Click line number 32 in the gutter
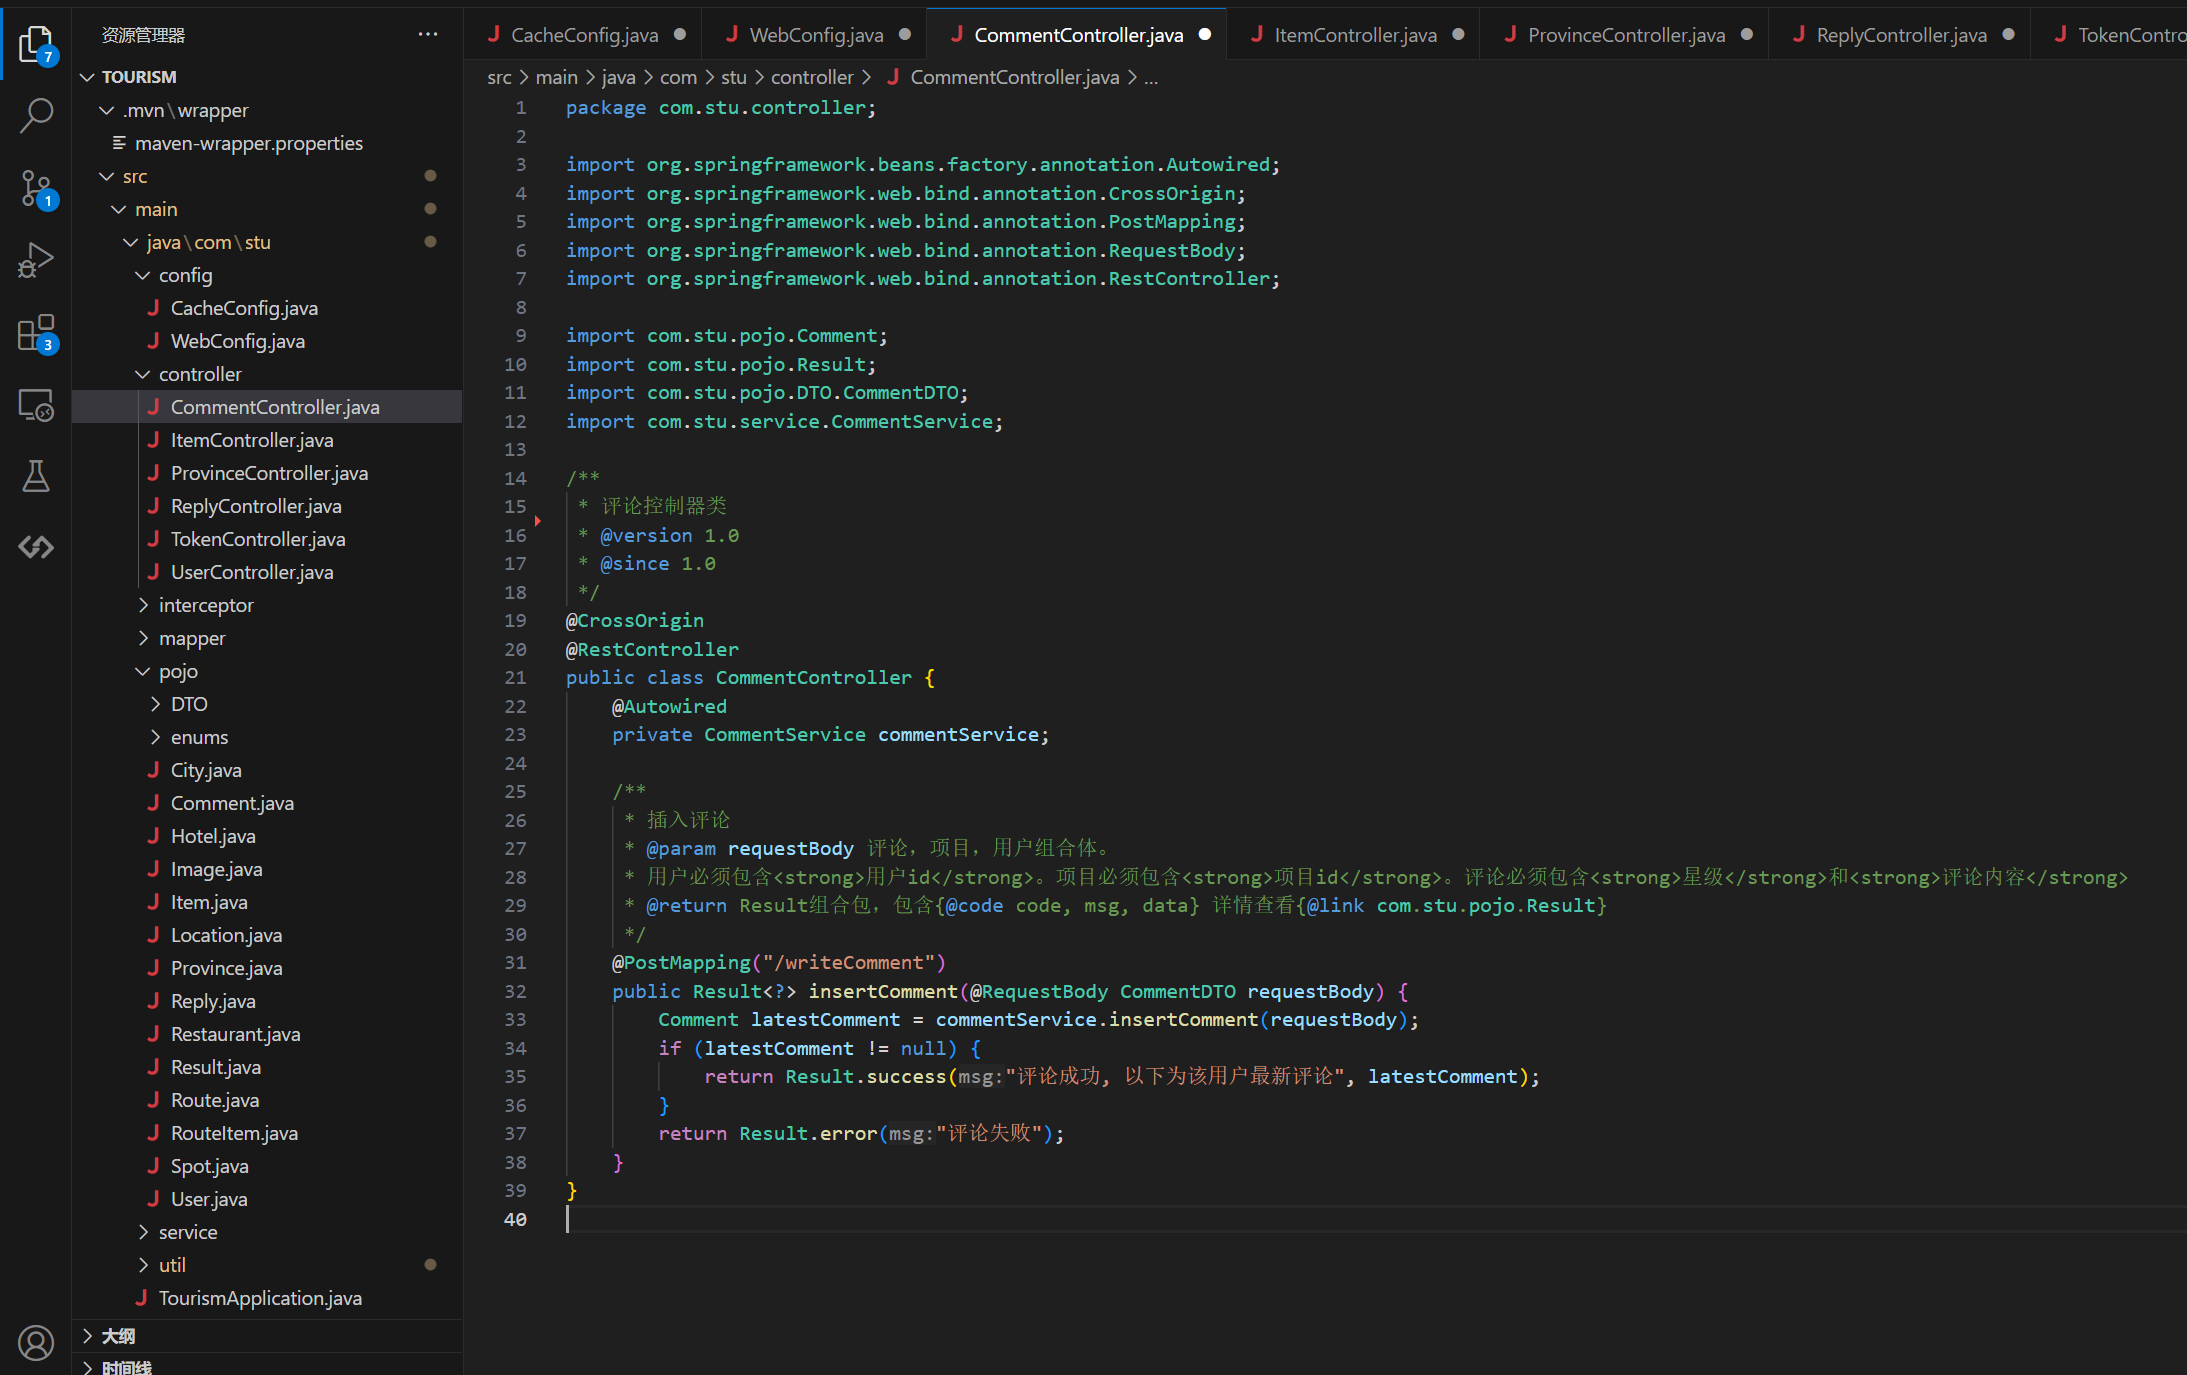The image size is (2187, 1375). point(515,991)
